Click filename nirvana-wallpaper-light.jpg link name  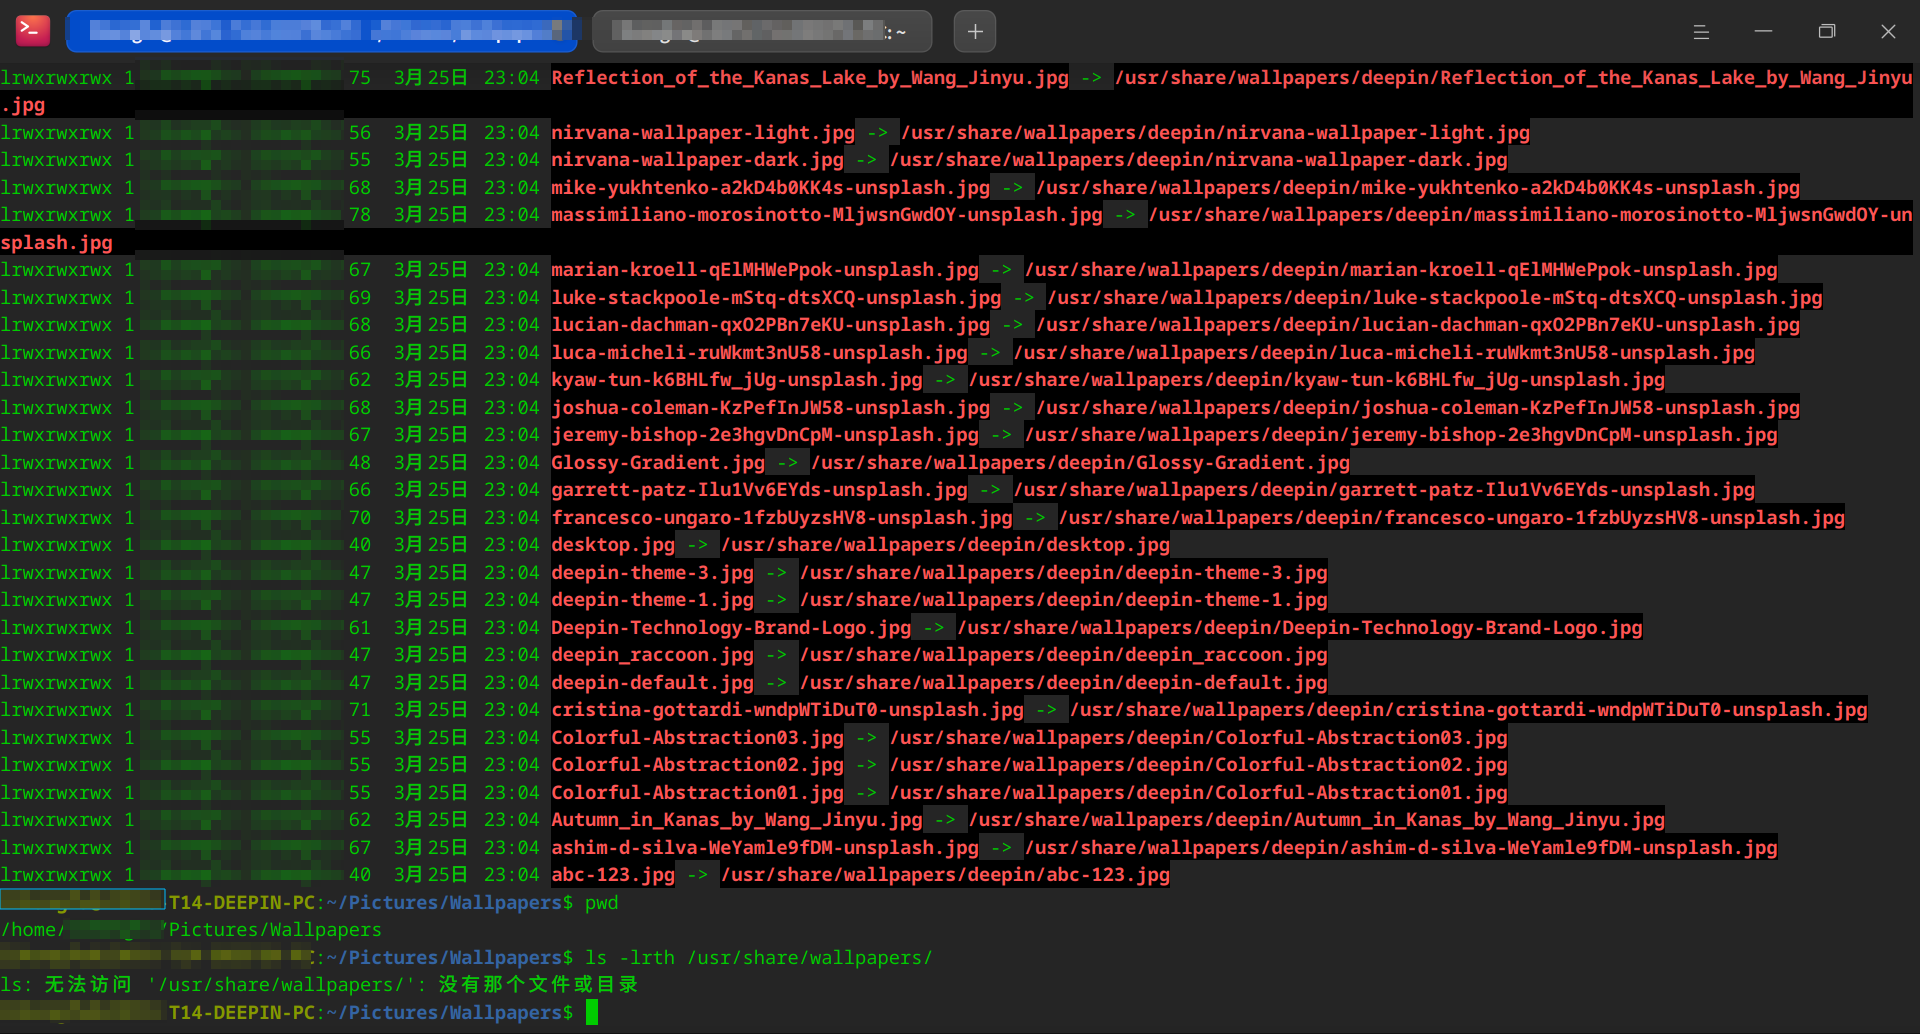point(703,133)
